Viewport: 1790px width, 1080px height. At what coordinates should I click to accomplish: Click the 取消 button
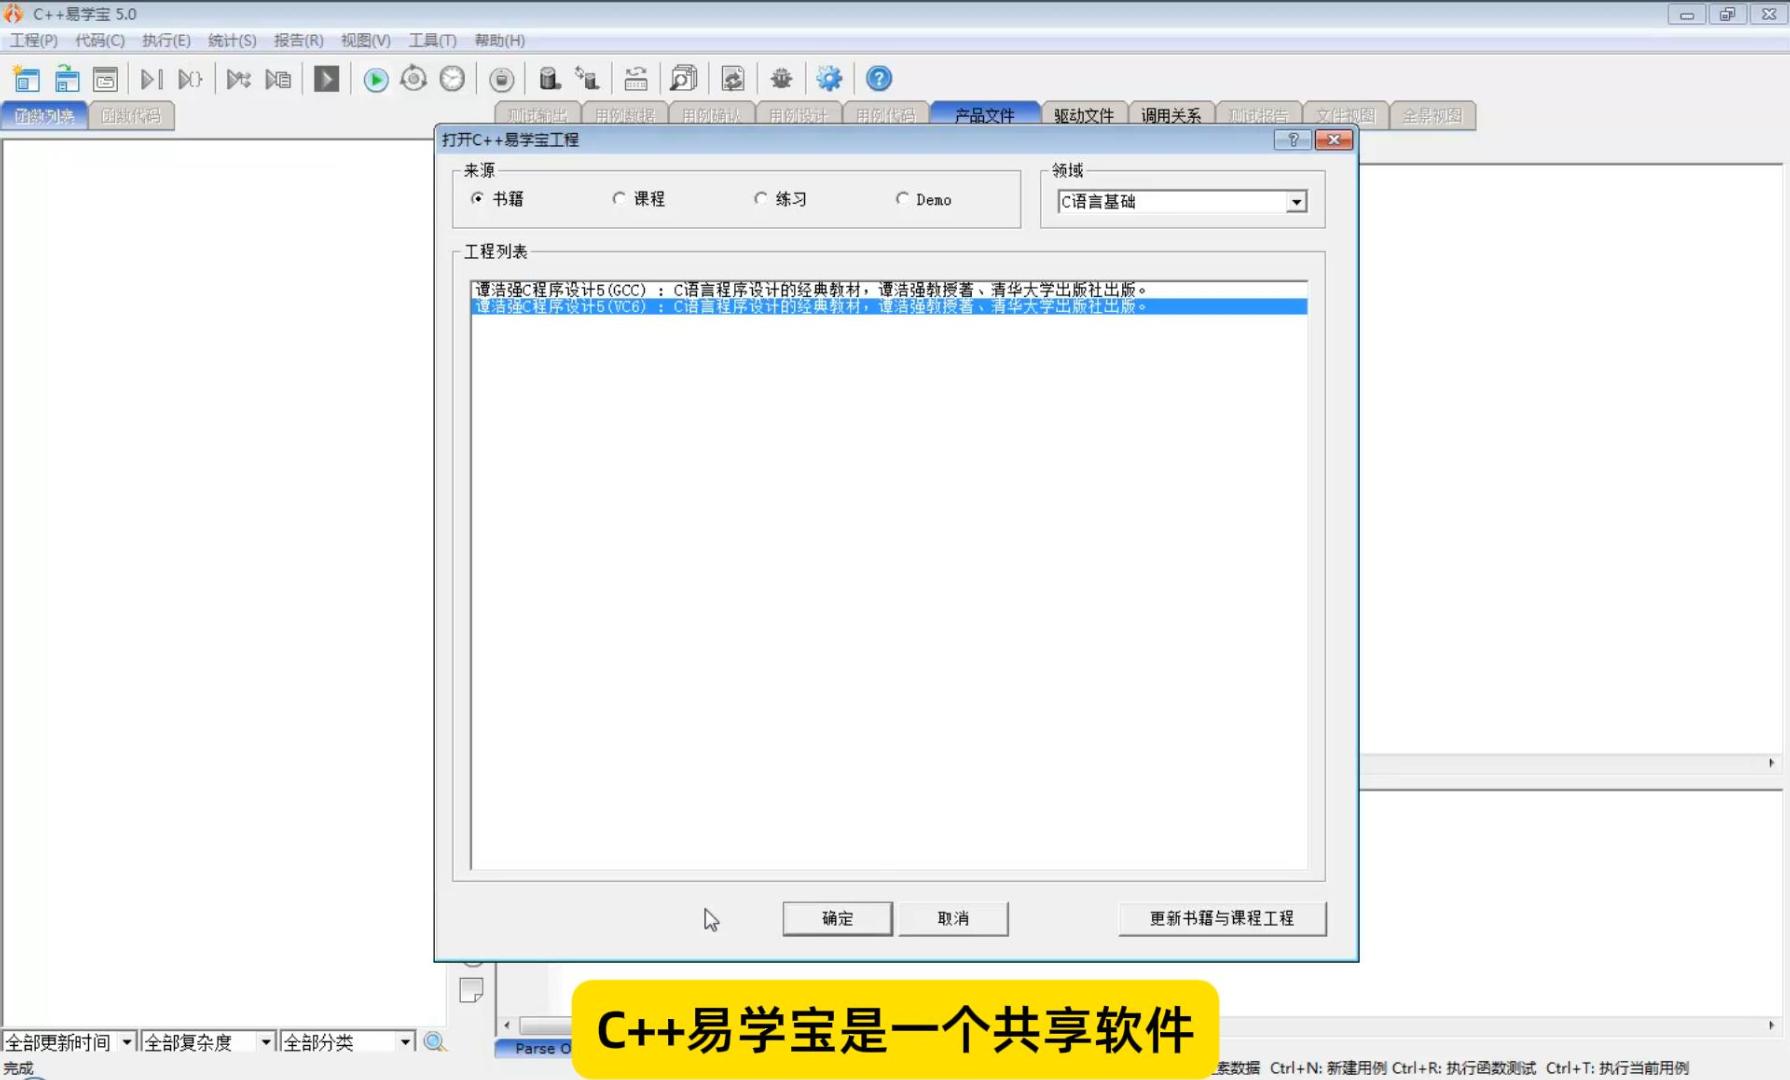pos(953,918)
